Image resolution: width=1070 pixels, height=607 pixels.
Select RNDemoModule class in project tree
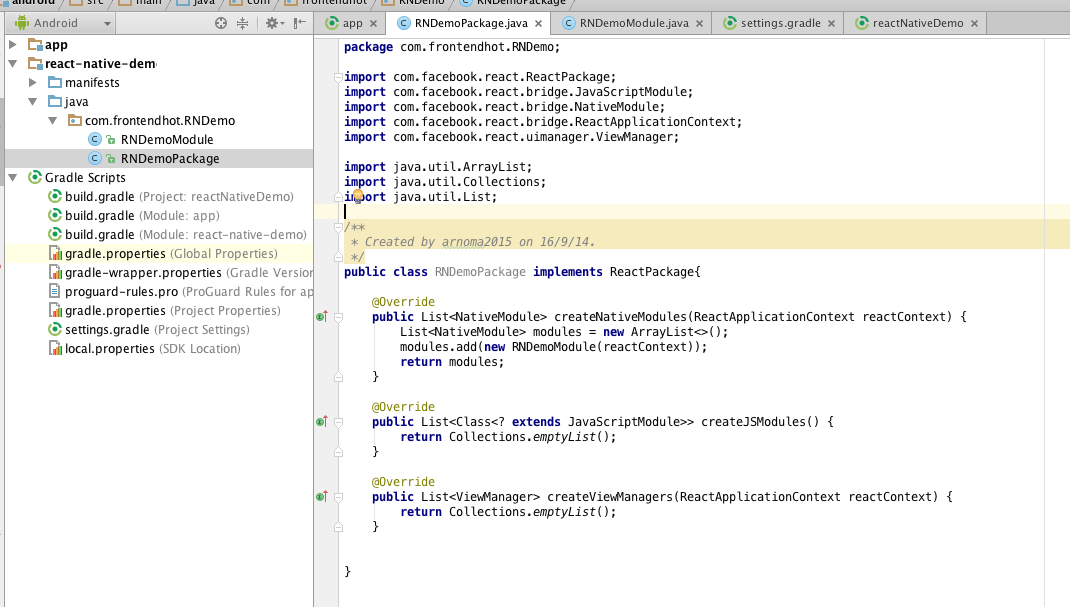click(166, 140)
